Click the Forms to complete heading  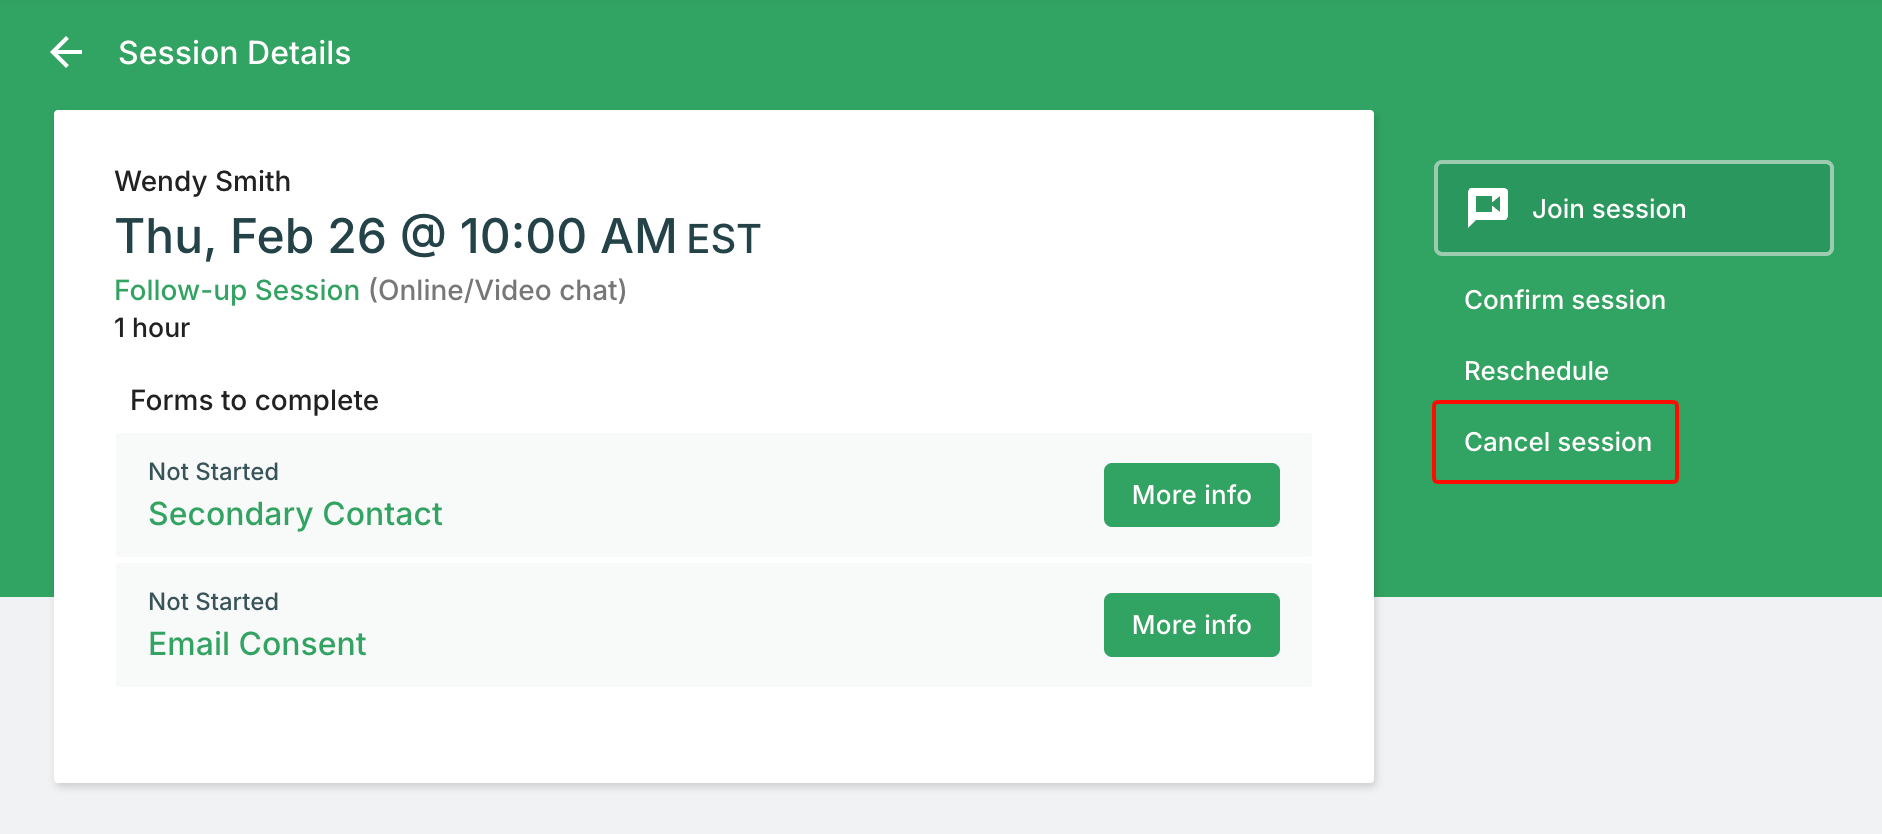pyautogui.click(x=254, y=400)
